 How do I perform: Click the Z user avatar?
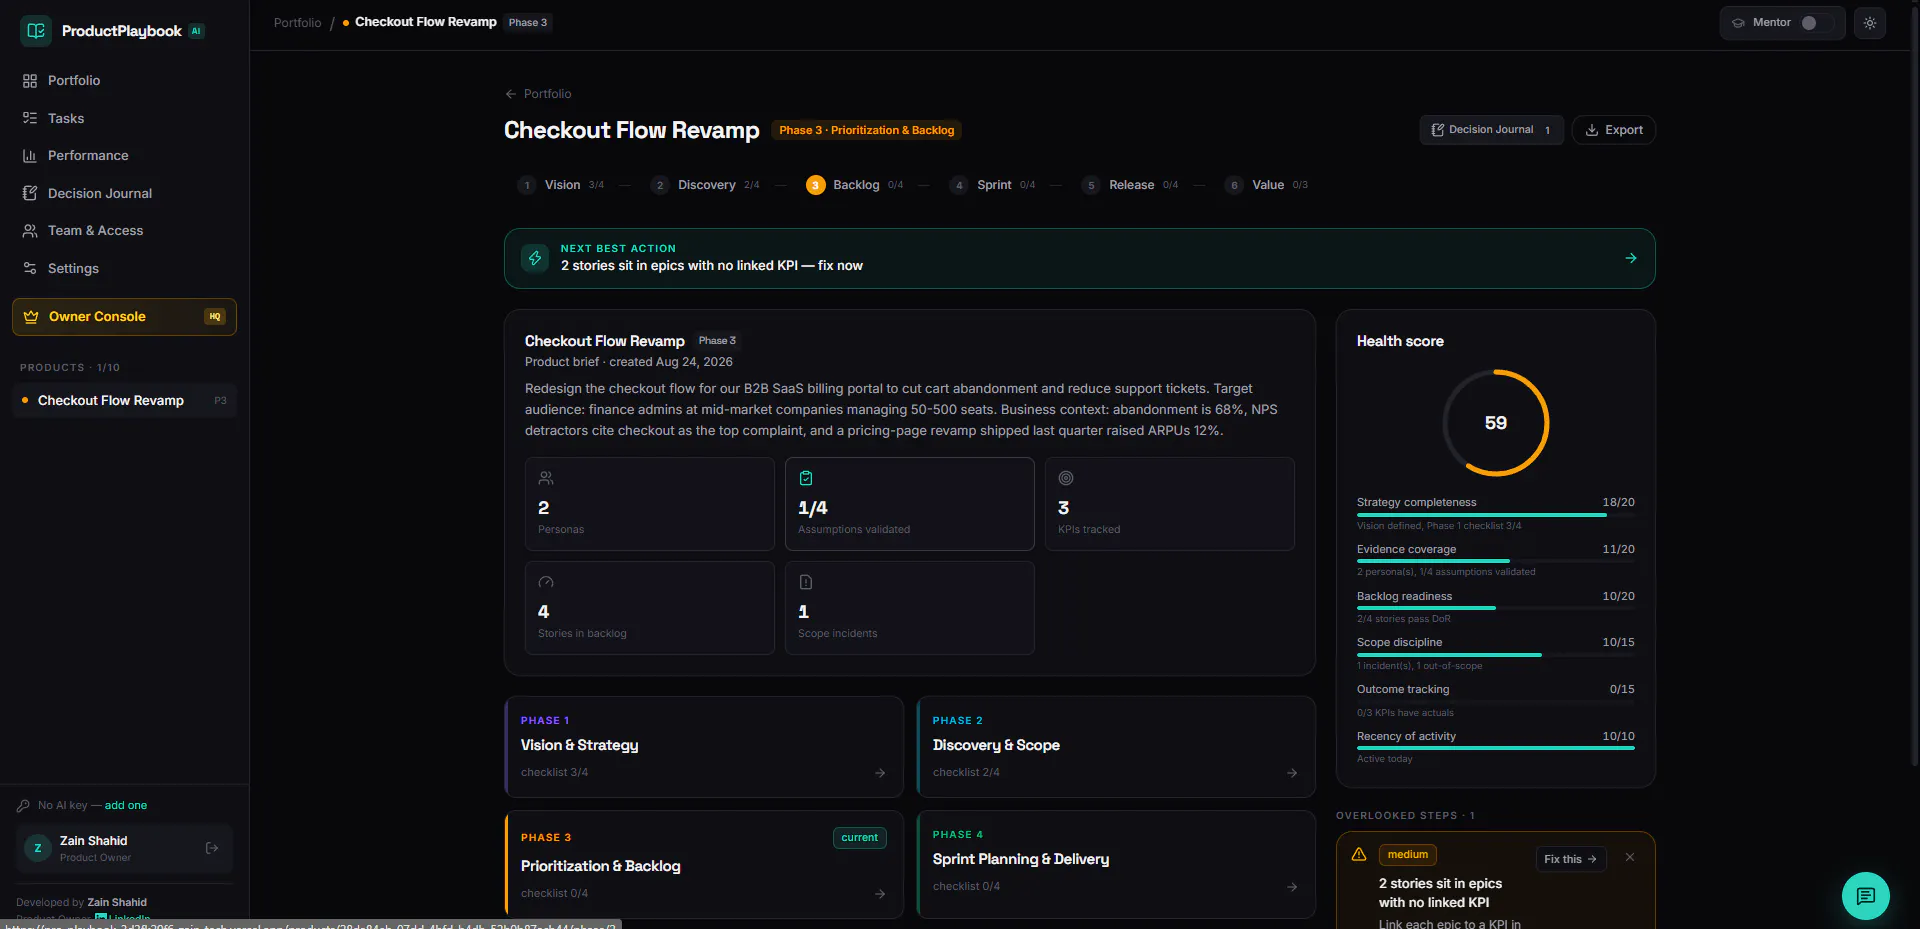coord(38,848)
